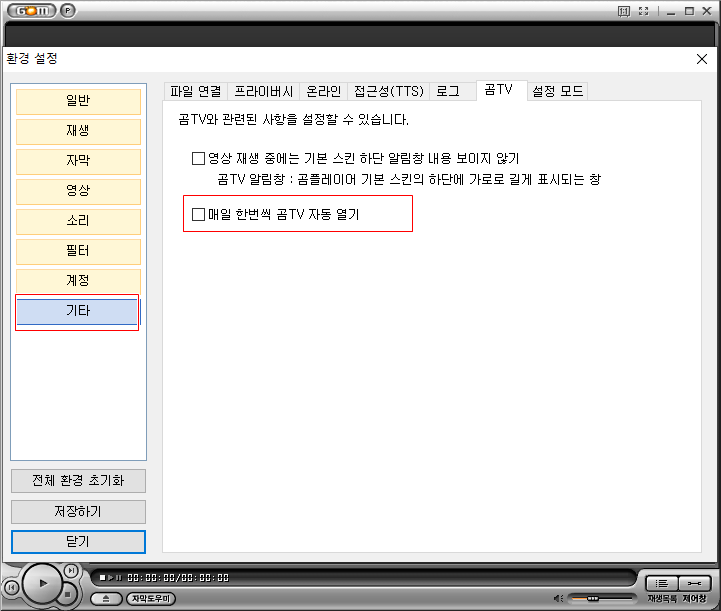Select the 재생 settings category
721x611 pixels.
pos(78,131)
